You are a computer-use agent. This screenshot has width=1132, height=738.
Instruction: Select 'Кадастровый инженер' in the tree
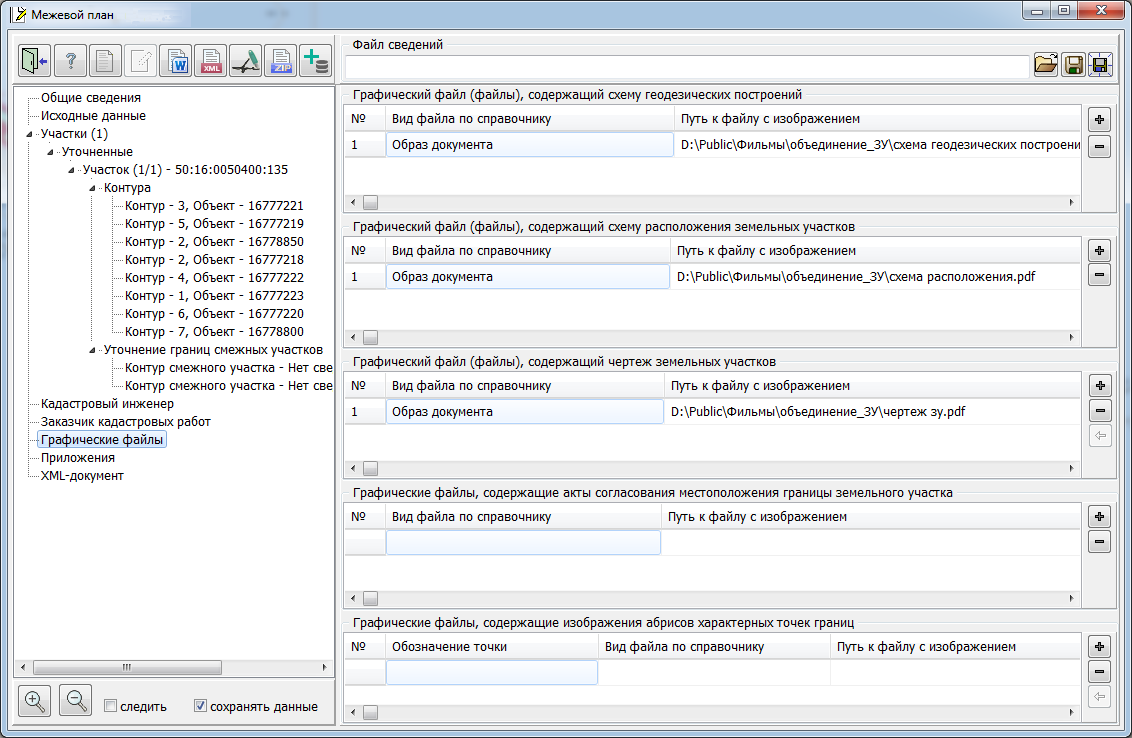[x=107, y=404]
